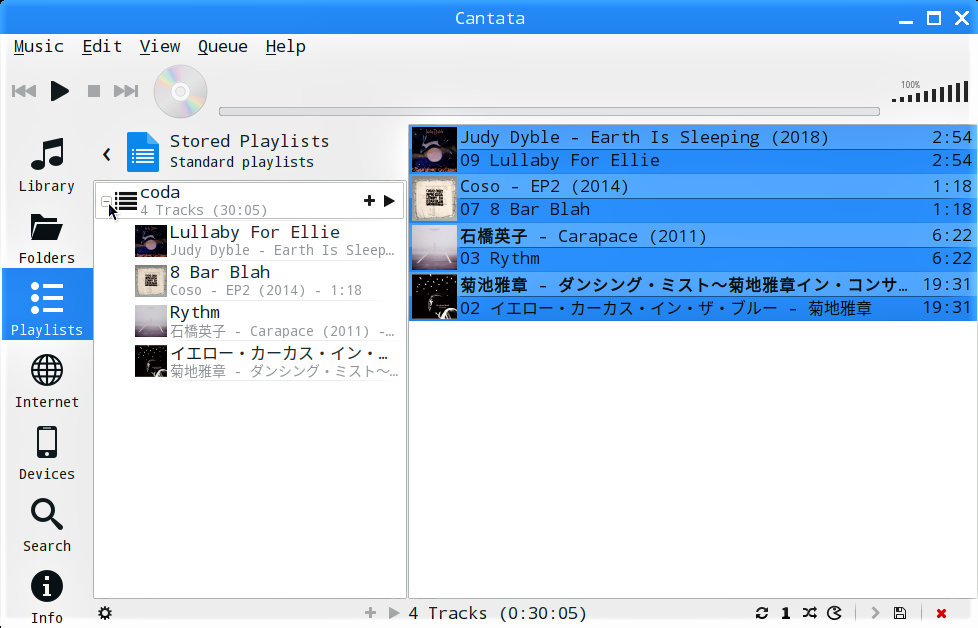Switch to the Folders view
978x628 pixels.
(47, 237)
